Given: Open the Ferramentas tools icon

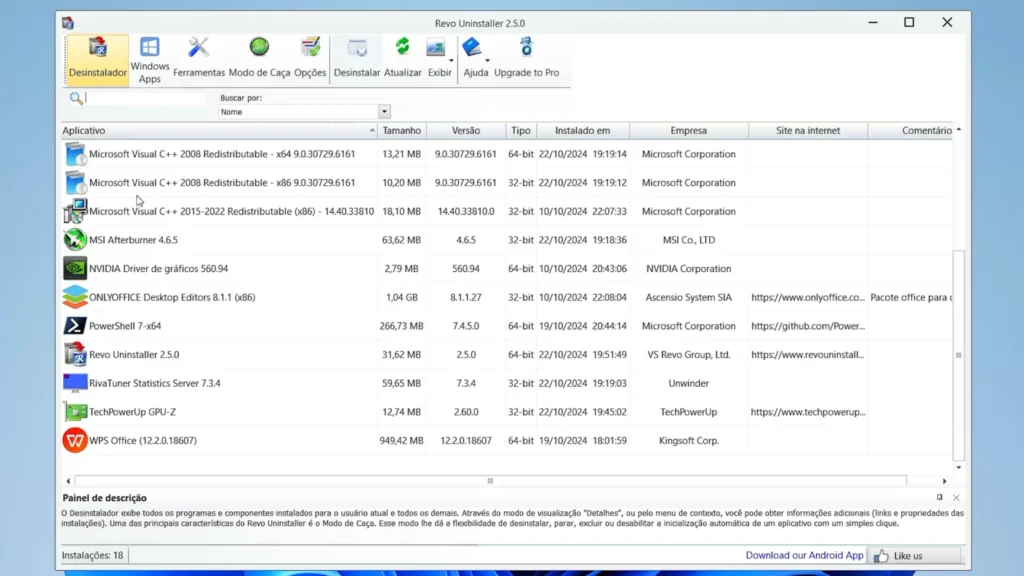Looking at the screenshot, I should pyautogui.click(x=199, y=59).
